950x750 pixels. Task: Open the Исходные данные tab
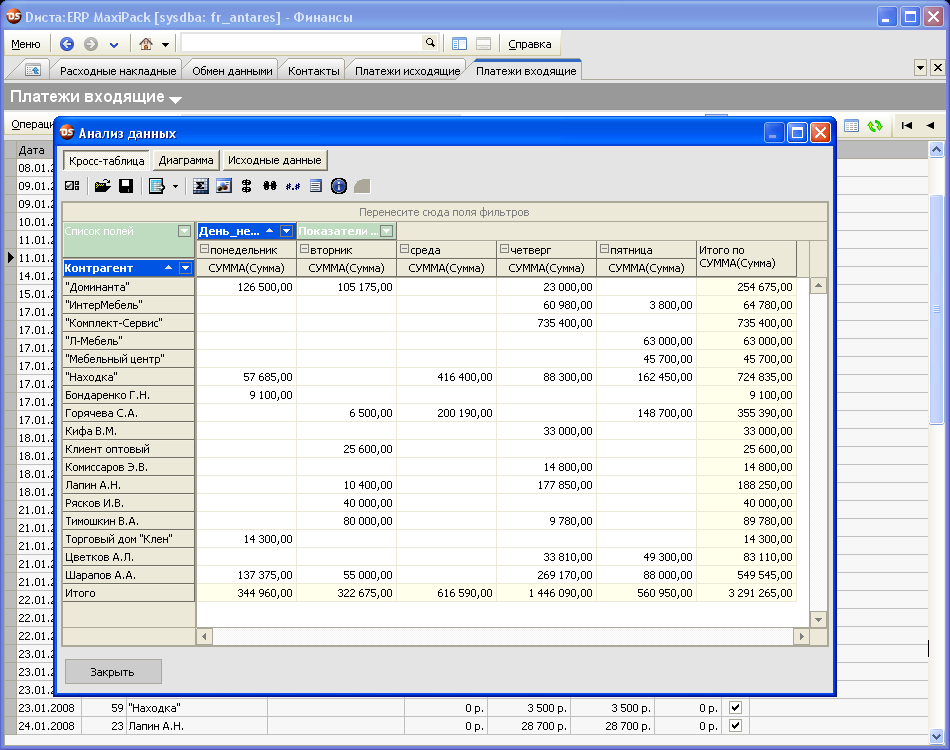tap(274, 160)
